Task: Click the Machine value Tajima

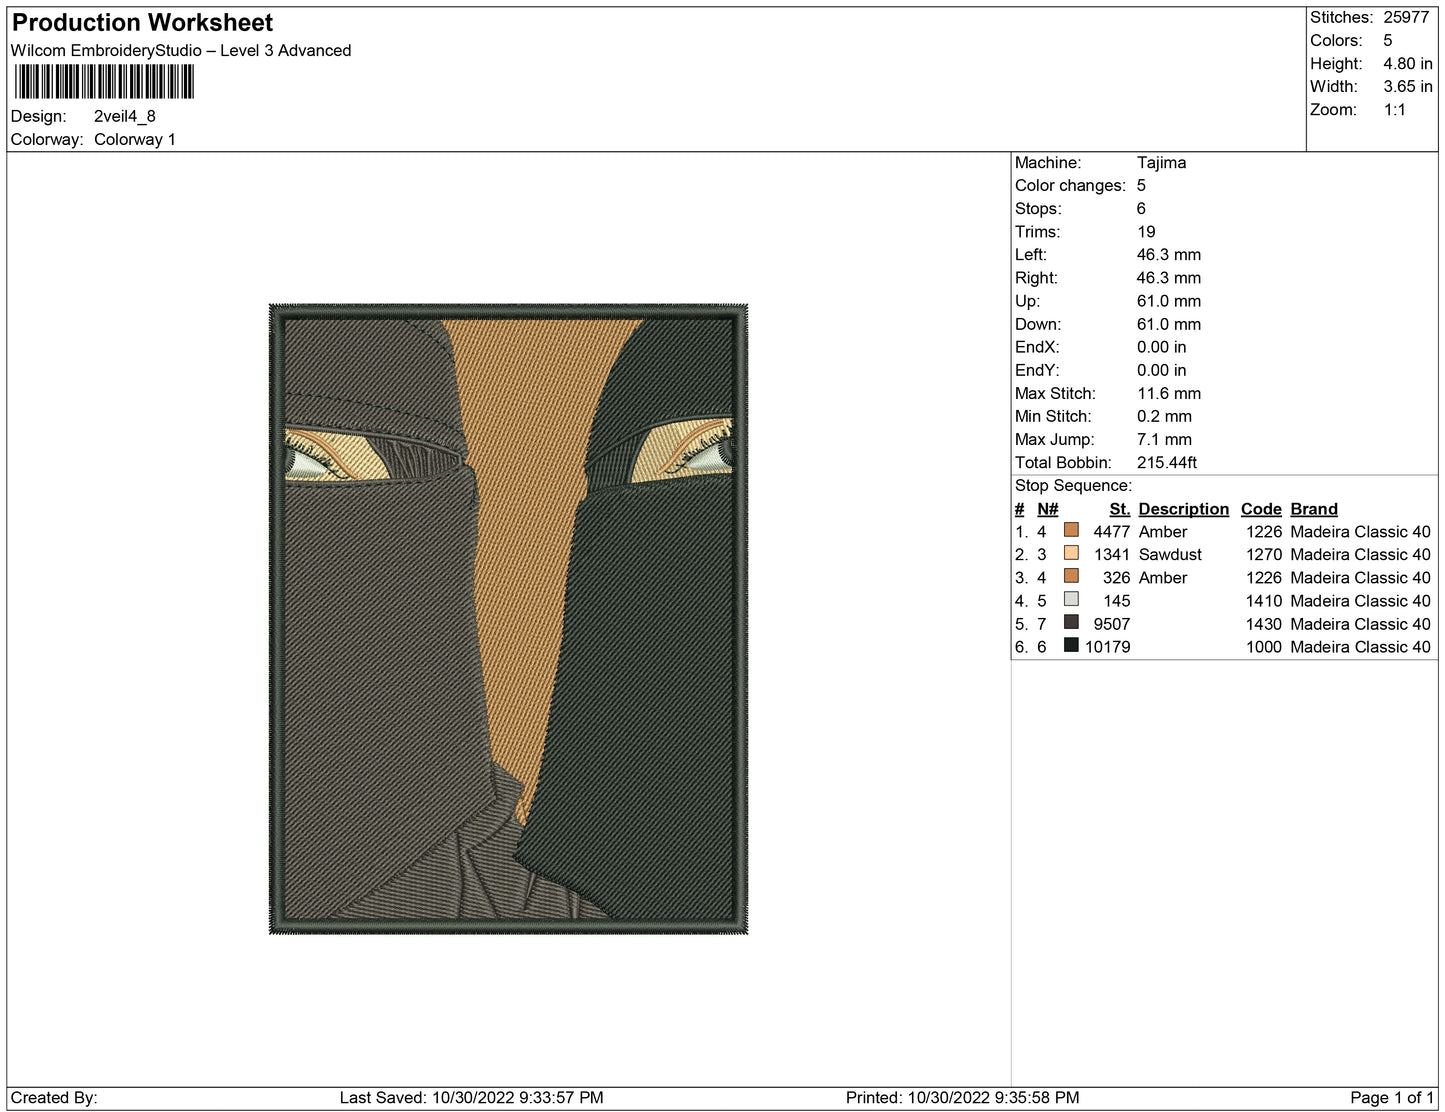Action: 1161,162
